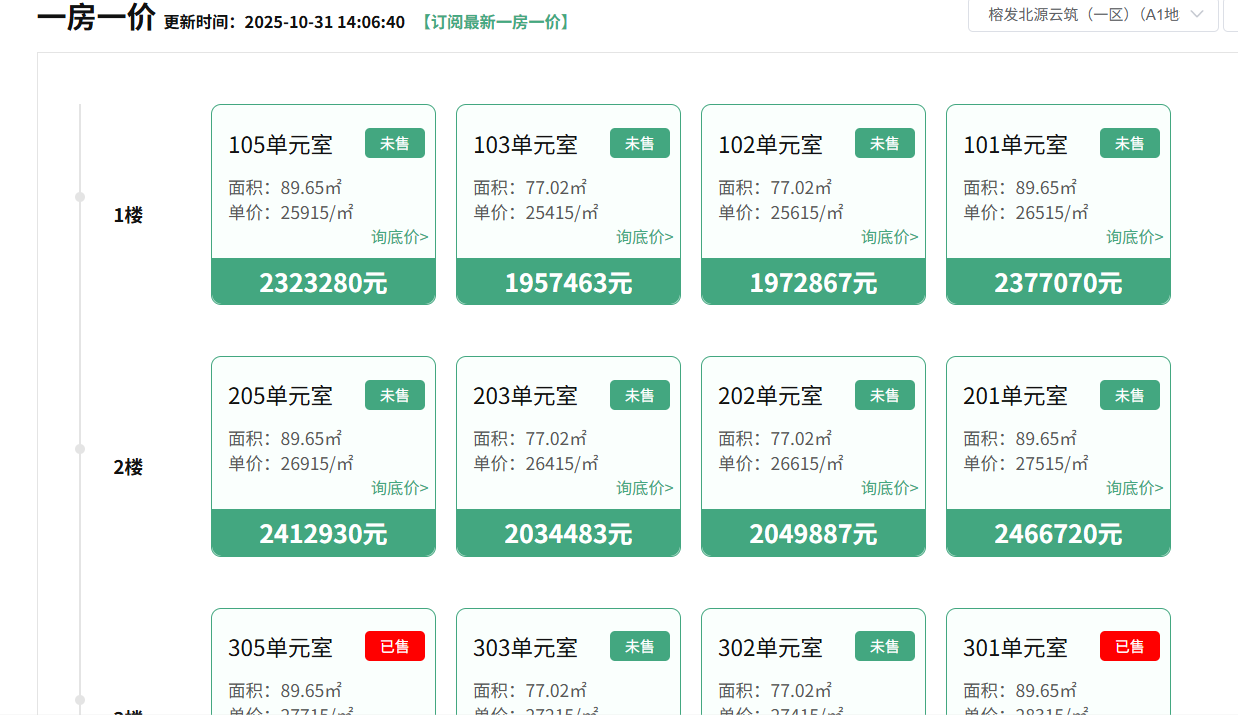Click 询底价 link for unit 101

1135,237
